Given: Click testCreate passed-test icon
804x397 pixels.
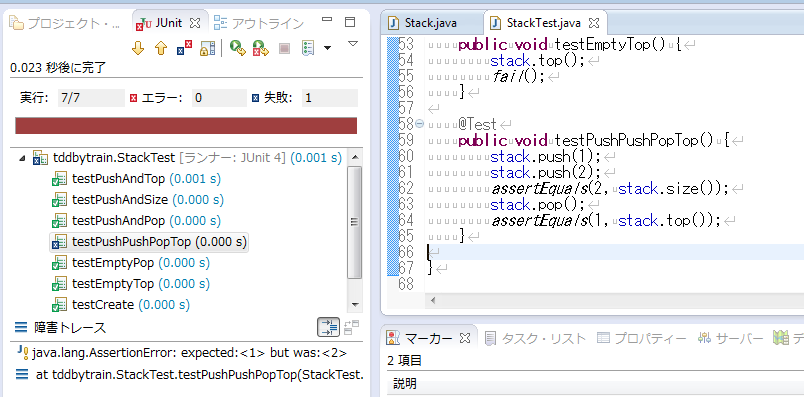Looking at the screenshot, I should 59,305.
